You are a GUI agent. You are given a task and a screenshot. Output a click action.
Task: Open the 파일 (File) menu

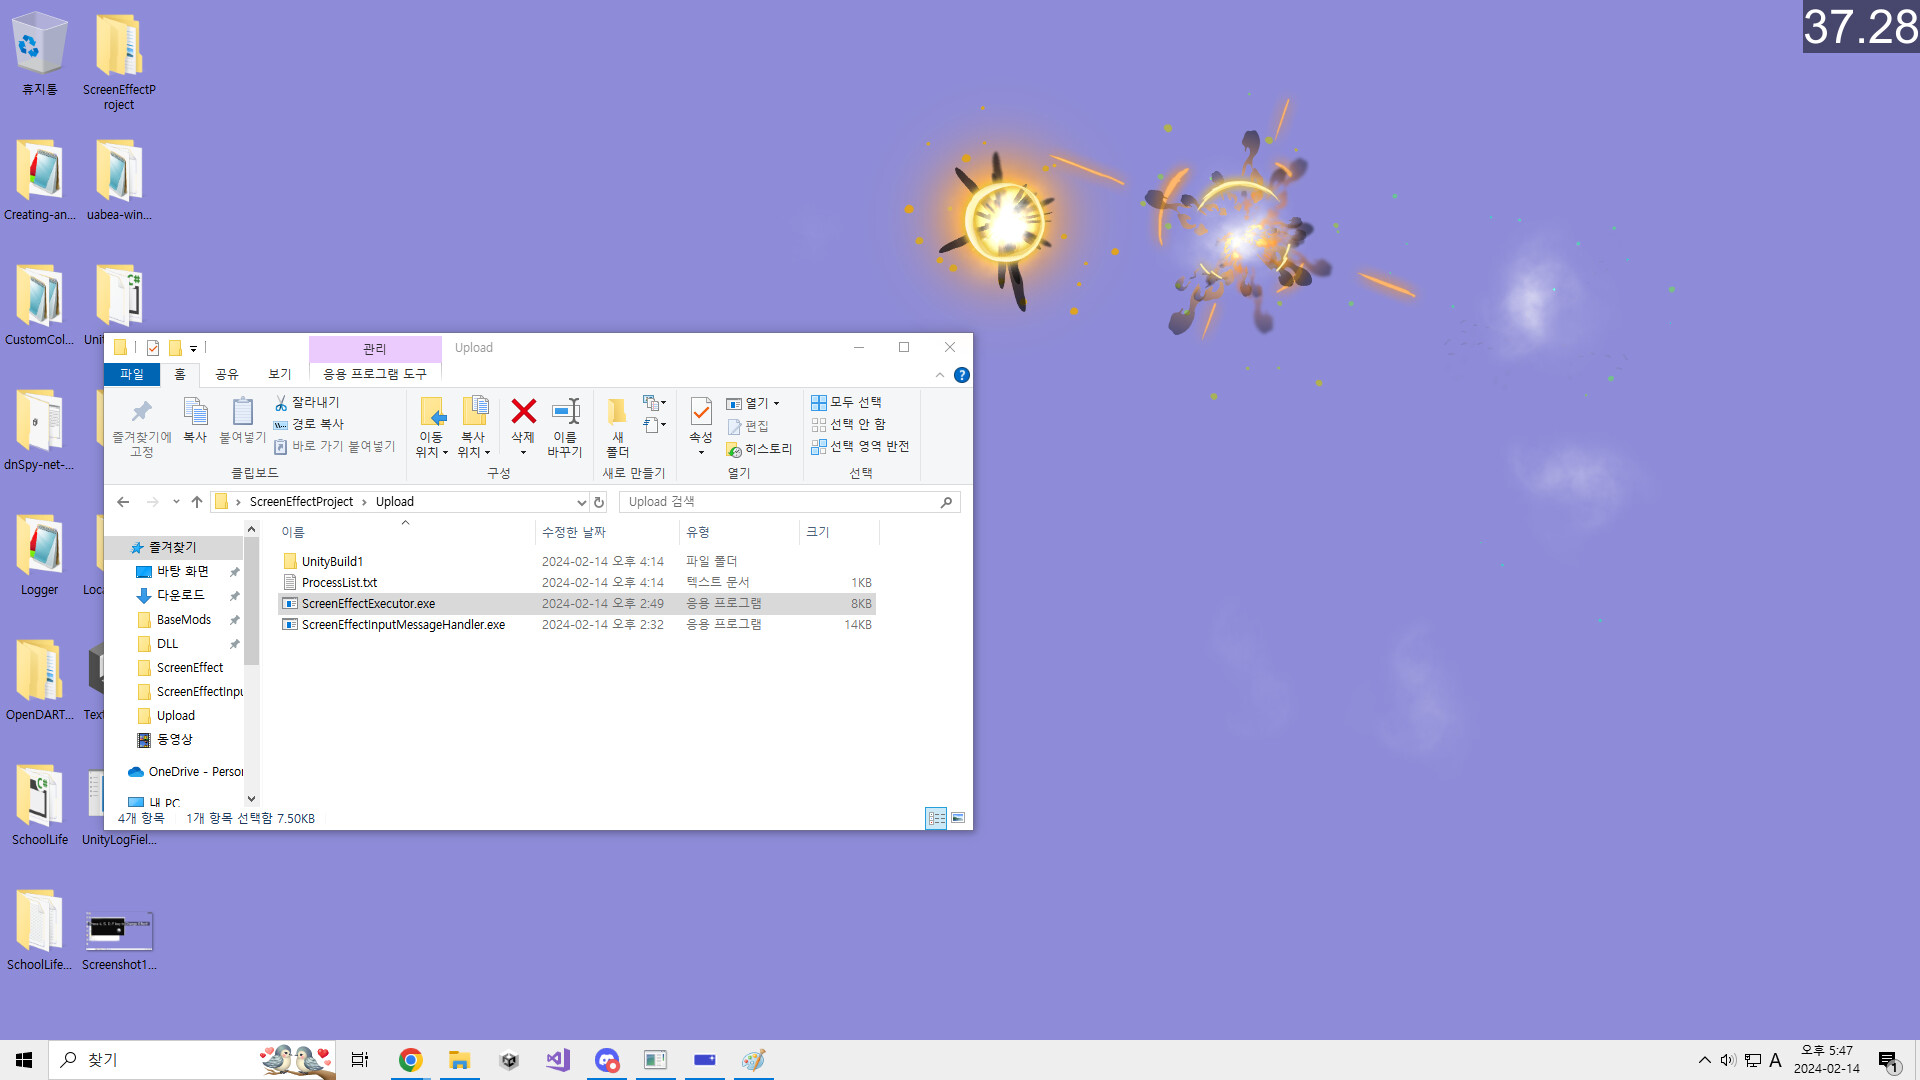point(131,374)
